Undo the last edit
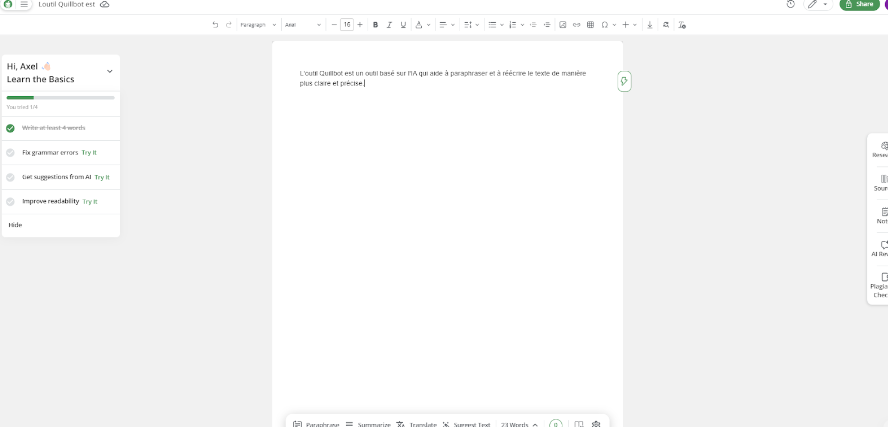 point(215,25)
